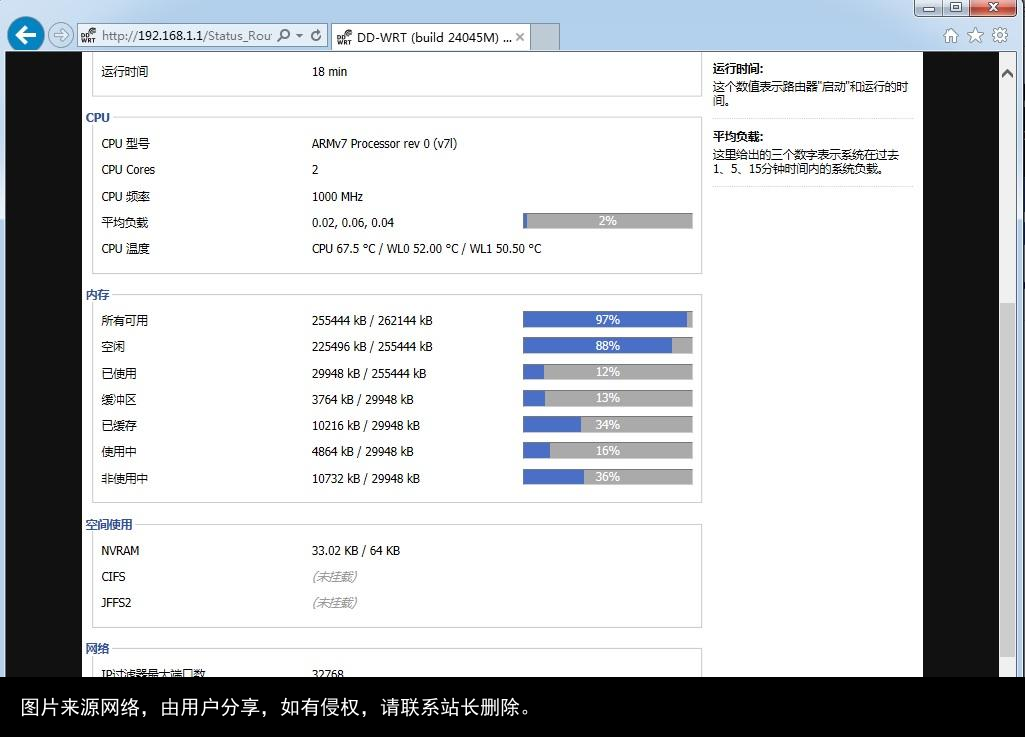Viewport: 1025px width, 737px height.
Task: Click the scrollbar up arrow
Action: click(x=1008, y=71)
